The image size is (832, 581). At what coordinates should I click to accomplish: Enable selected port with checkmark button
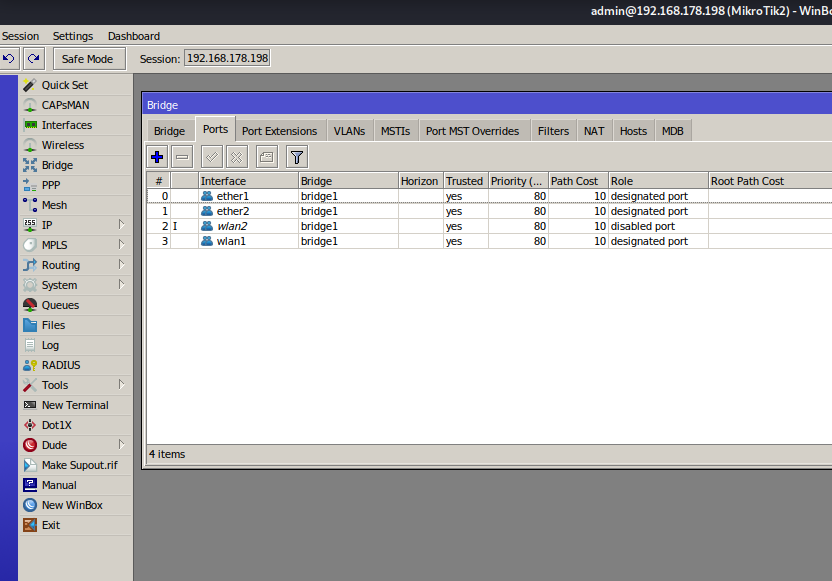click(x=212, y=157)
